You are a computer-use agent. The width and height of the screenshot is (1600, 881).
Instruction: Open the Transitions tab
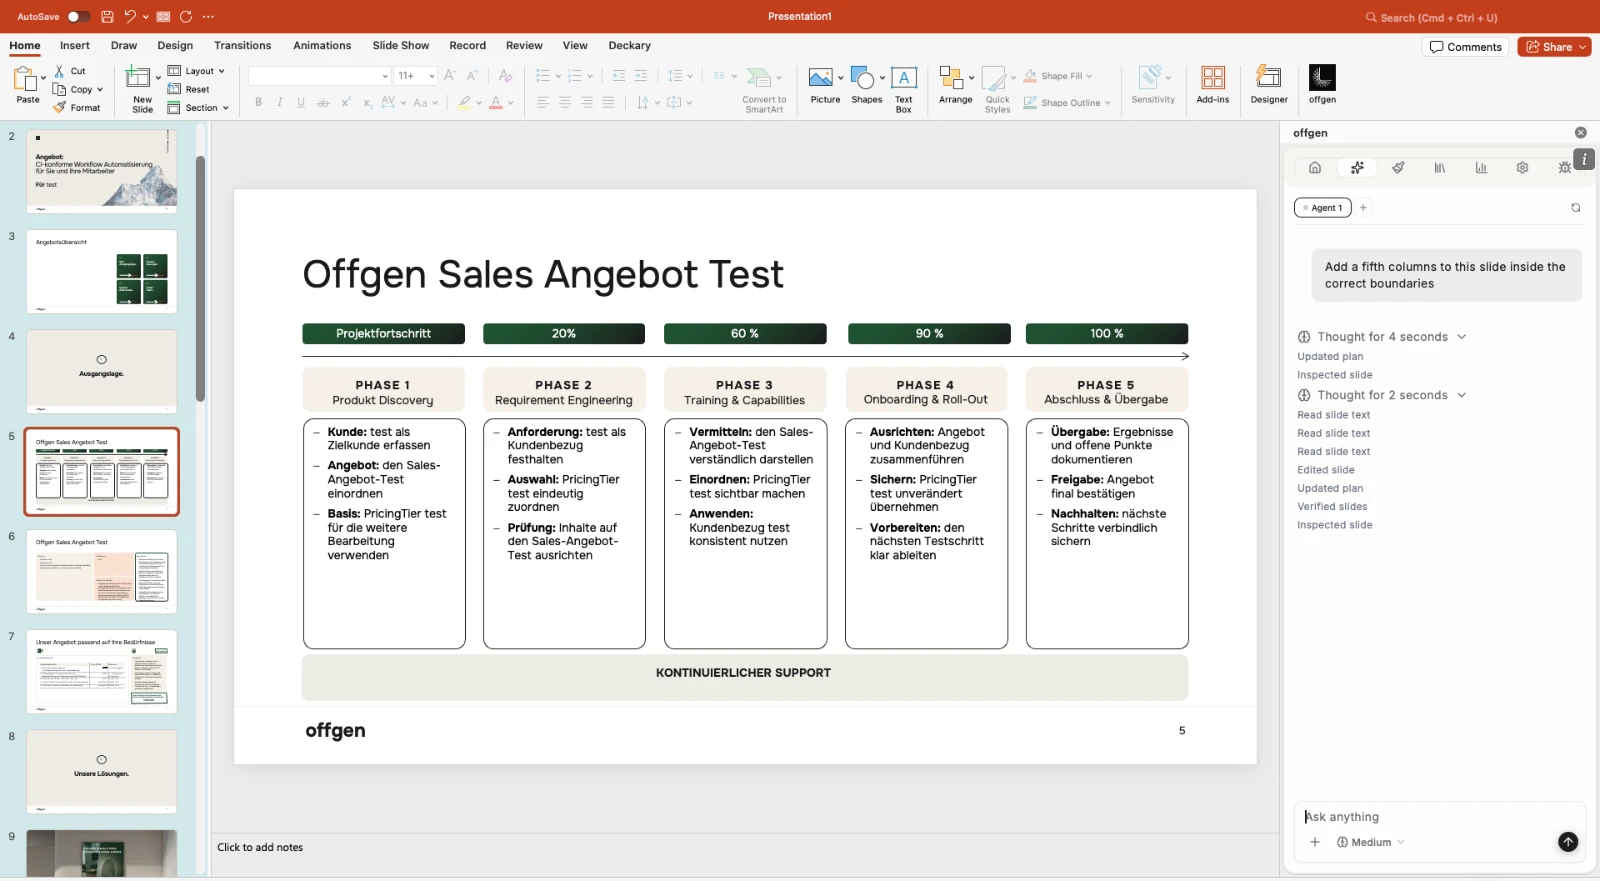243,46
